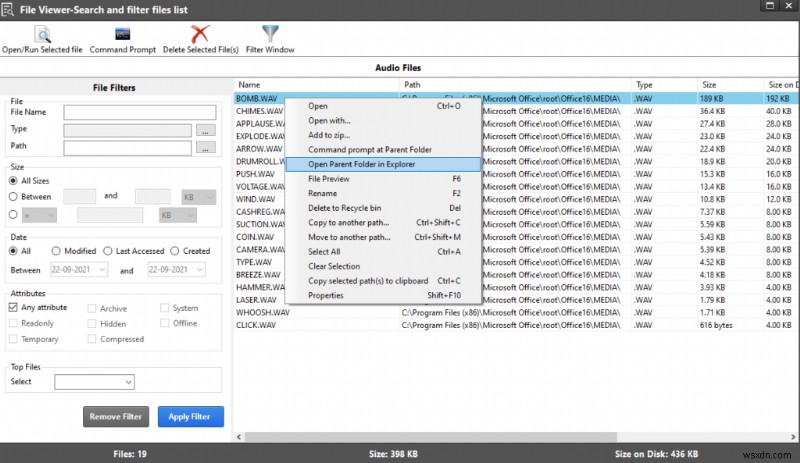The image size is (800, 463).
Task: Click the Path filter input field
Action: 128,148
